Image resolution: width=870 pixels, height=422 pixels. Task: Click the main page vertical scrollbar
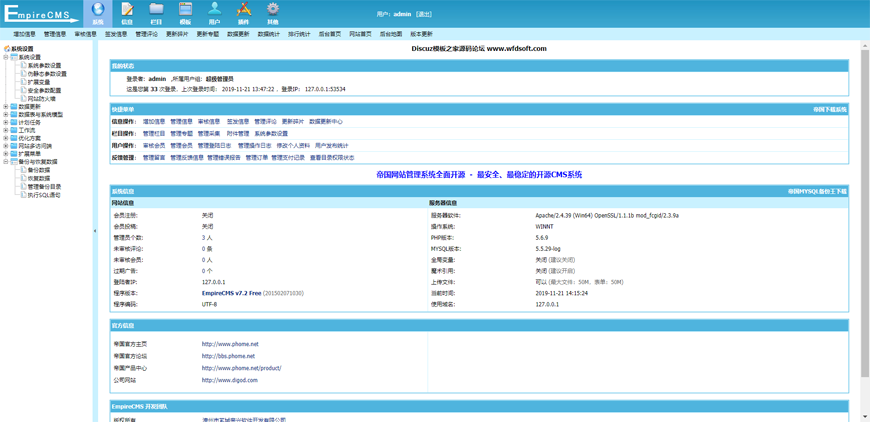tap(865, 213)
